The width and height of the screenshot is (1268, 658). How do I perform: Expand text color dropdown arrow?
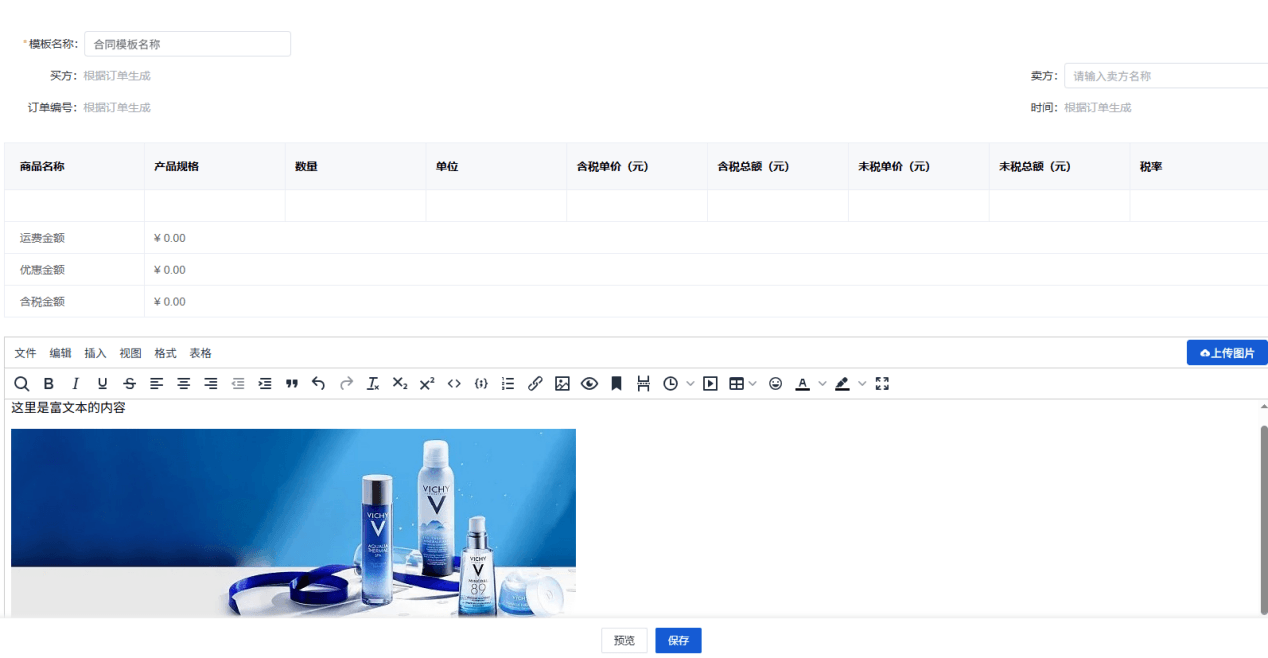(x=822, y=383)
